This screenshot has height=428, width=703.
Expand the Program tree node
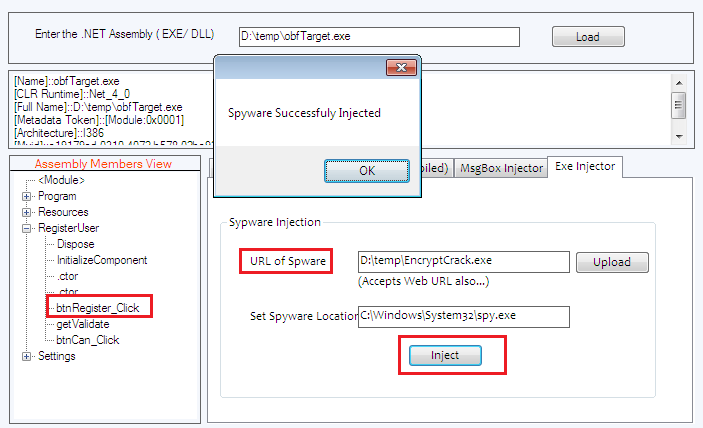[27, 196]
